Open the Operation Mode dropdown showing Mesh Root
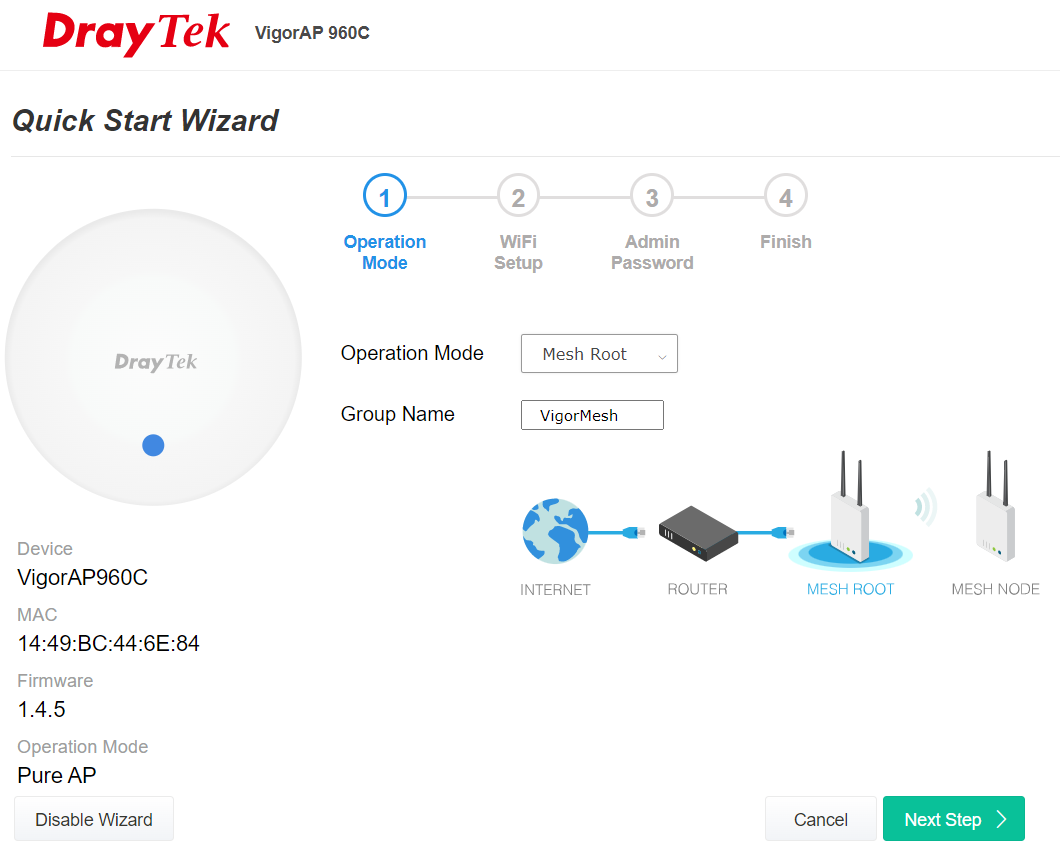 (x=599, y=354)
